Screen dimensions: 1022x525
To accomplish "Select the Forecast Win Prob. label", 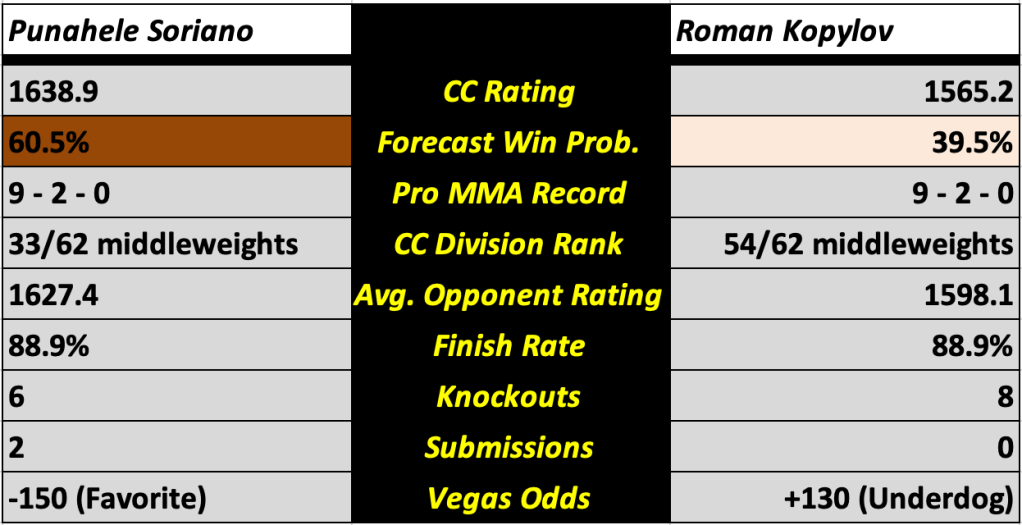I will click(509, 143).
